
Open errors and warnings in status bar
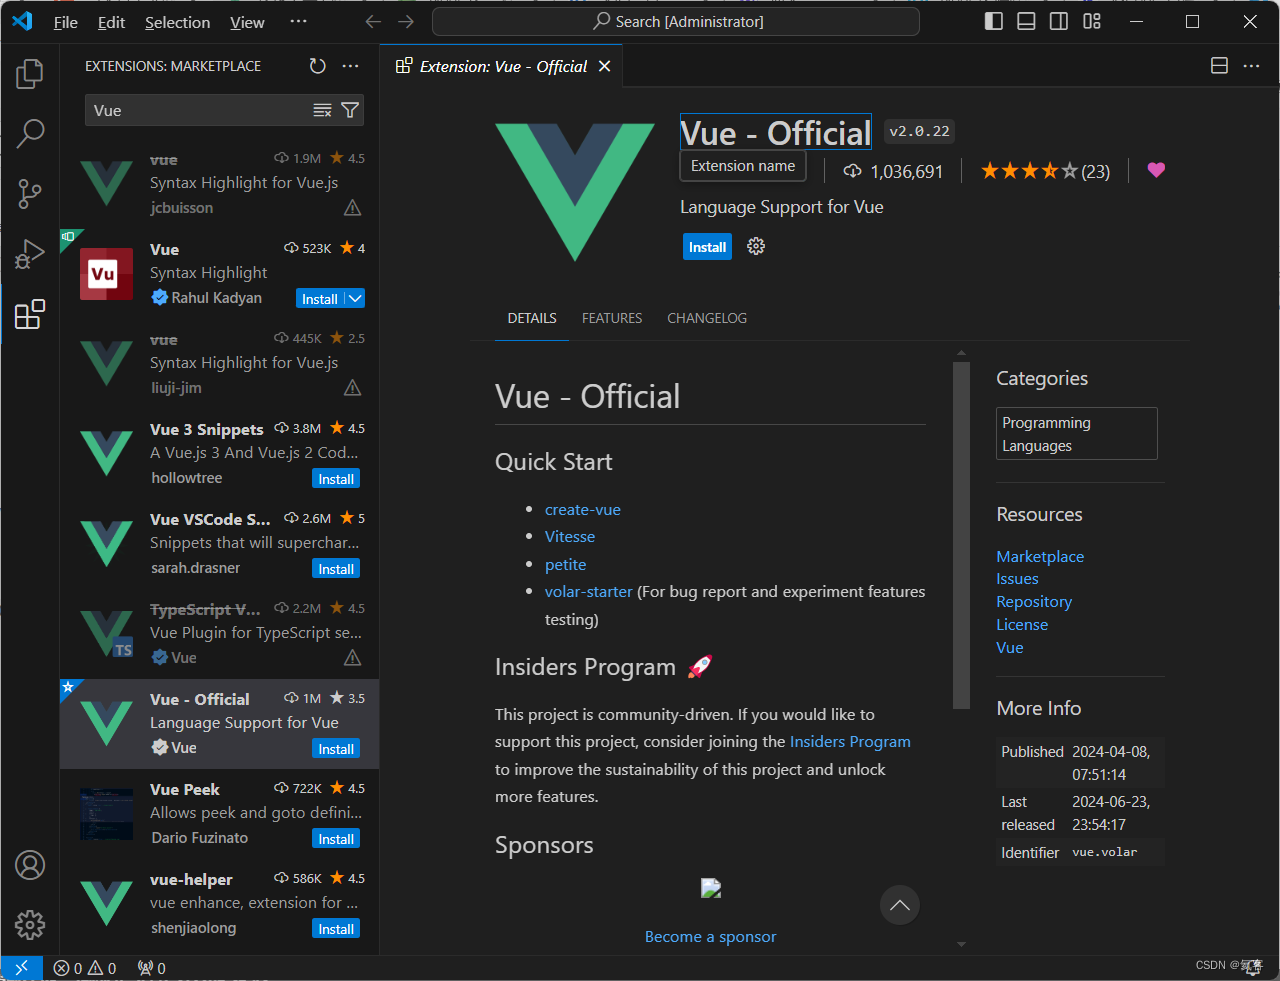pos(85,968)
